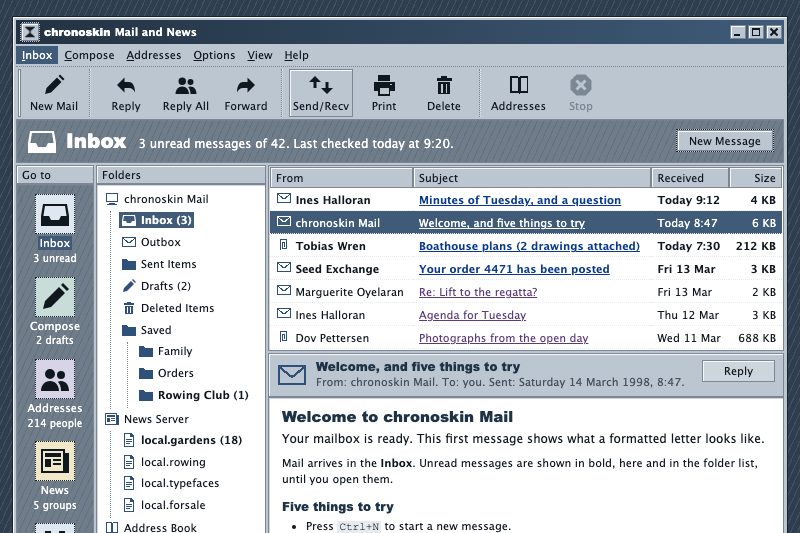800x533 pixels.
Task: Open 'Boathouse plans (2 drawings attached)' link
Action: 529,246
